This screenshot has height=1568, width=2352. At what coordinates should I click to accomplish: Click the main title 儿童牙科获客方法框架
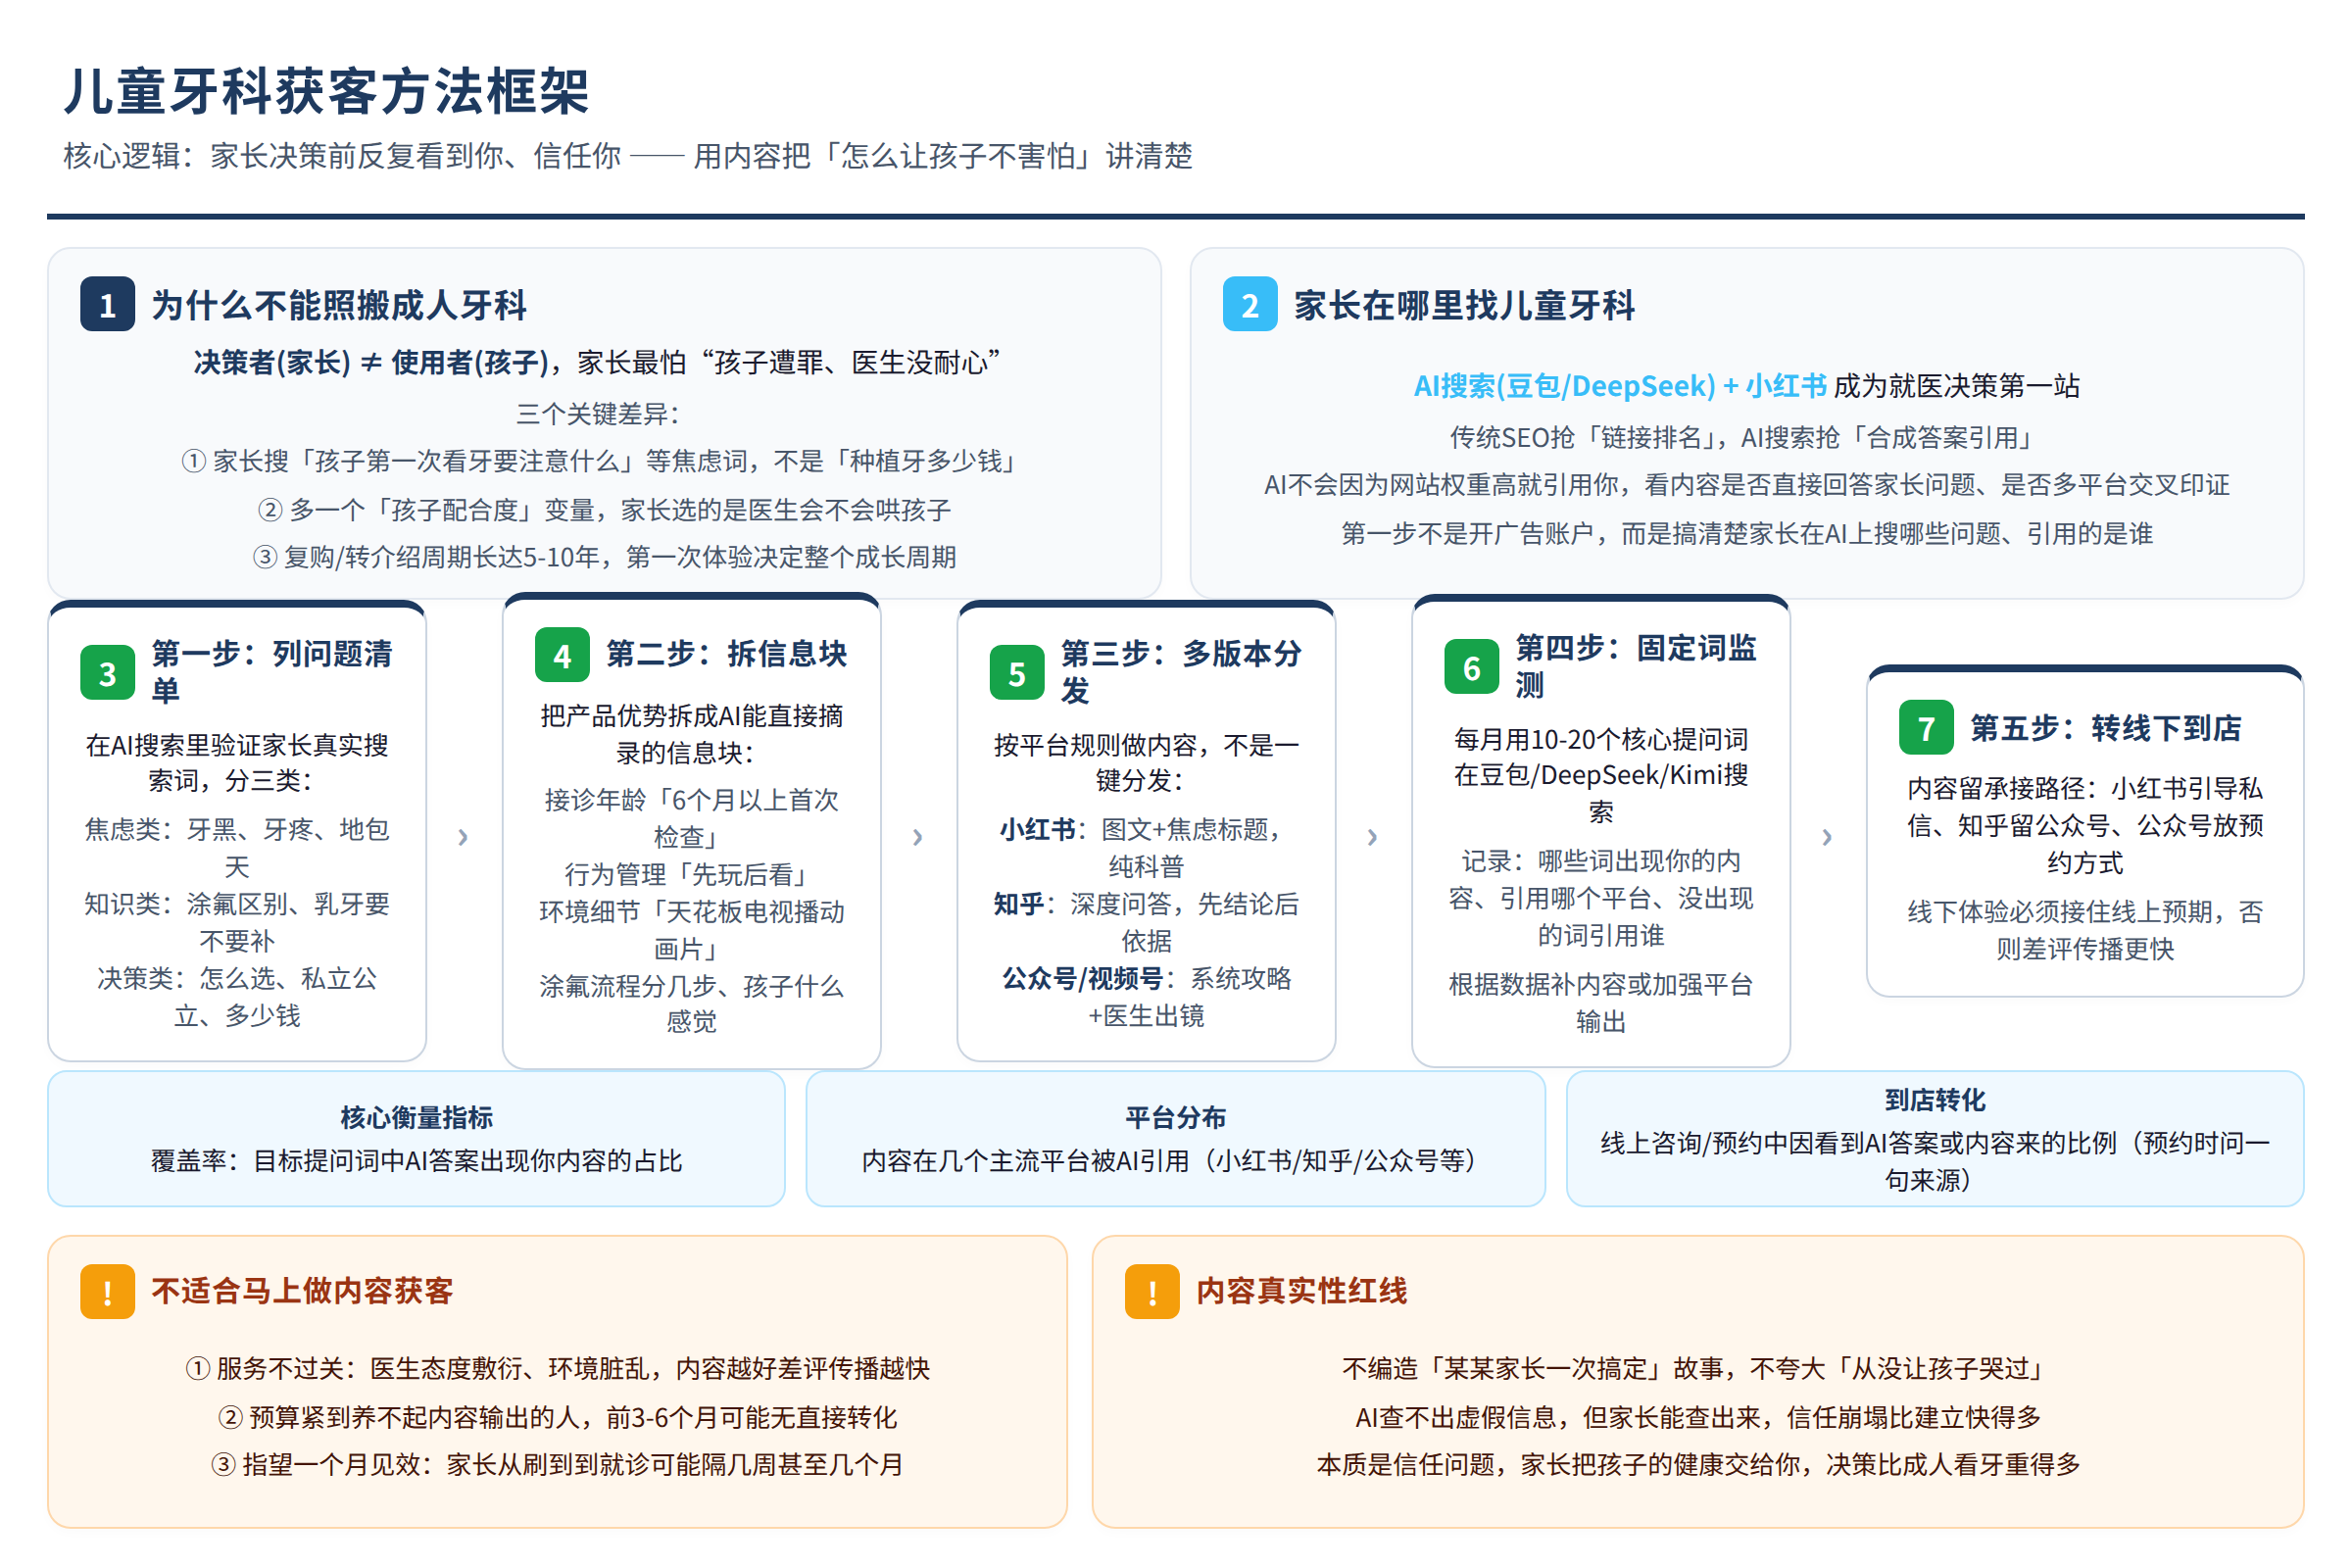[326, 92]
